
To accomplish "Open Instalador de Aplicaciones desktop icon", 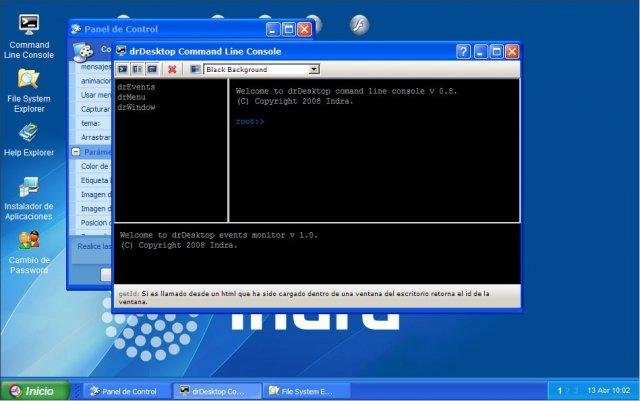I will click(29, 198).
